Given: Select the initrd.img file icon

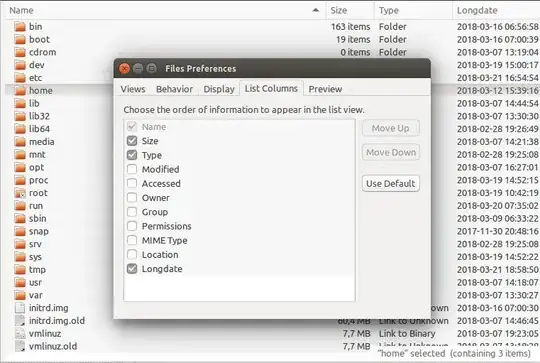Looking at the screenshot, I should coord(20,308).
